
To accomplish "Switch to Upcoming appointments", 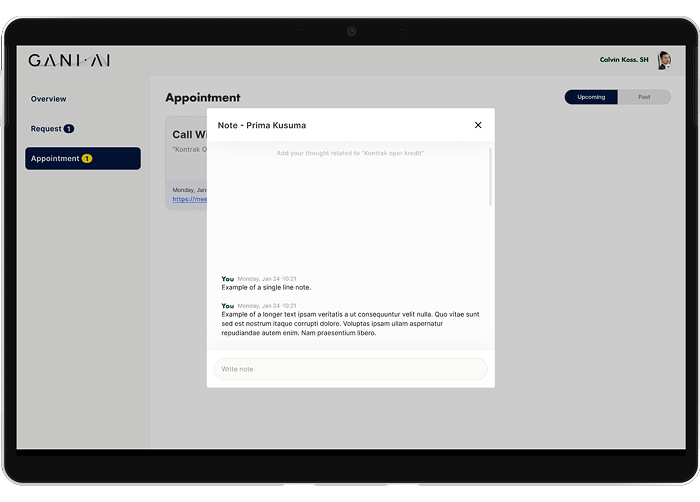I will pos(591,97).
